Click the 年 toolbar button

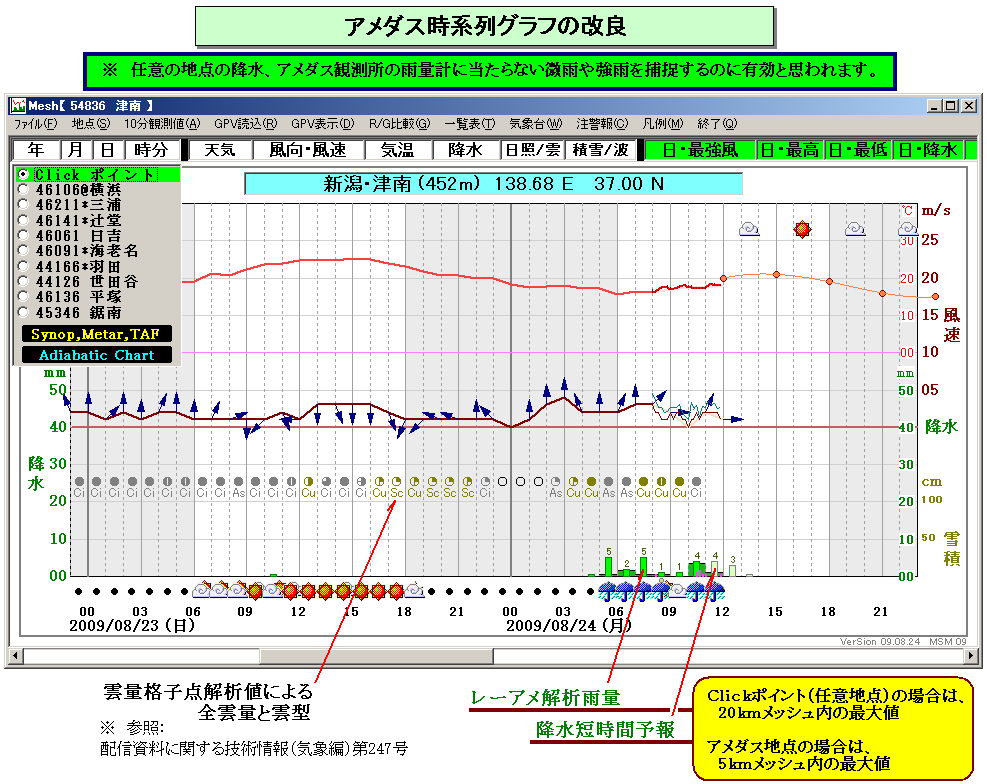(x=36, y=150)
